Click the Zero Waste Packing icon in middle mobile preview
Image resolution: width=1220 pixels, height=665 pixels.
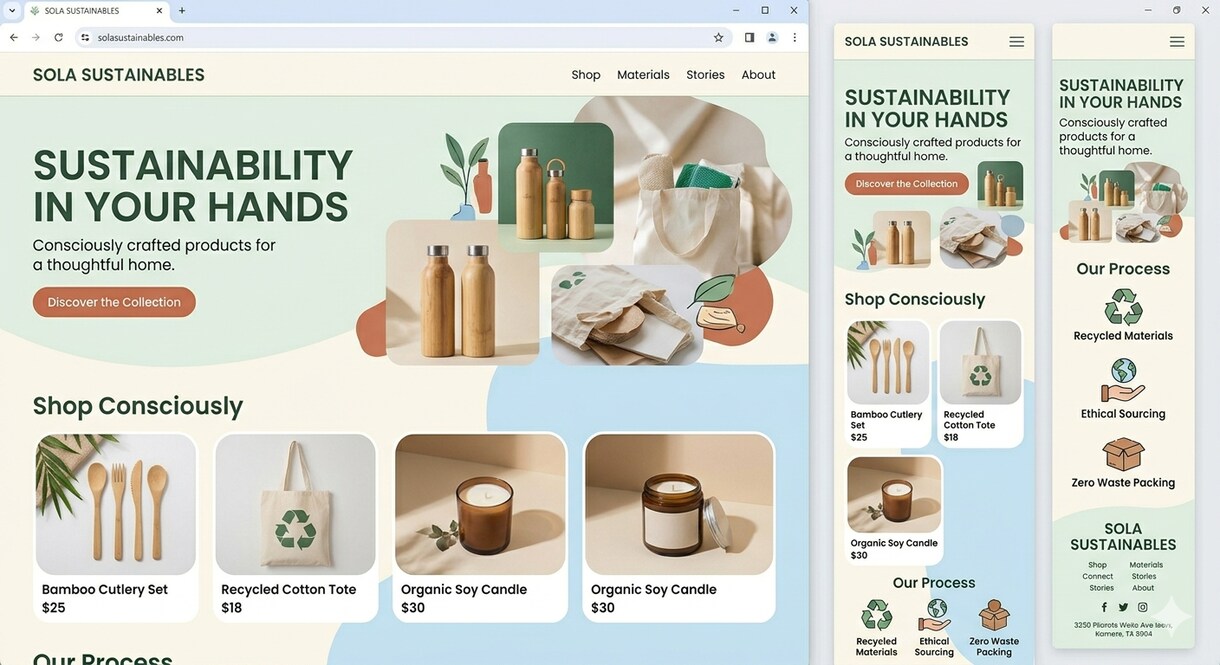994,615
